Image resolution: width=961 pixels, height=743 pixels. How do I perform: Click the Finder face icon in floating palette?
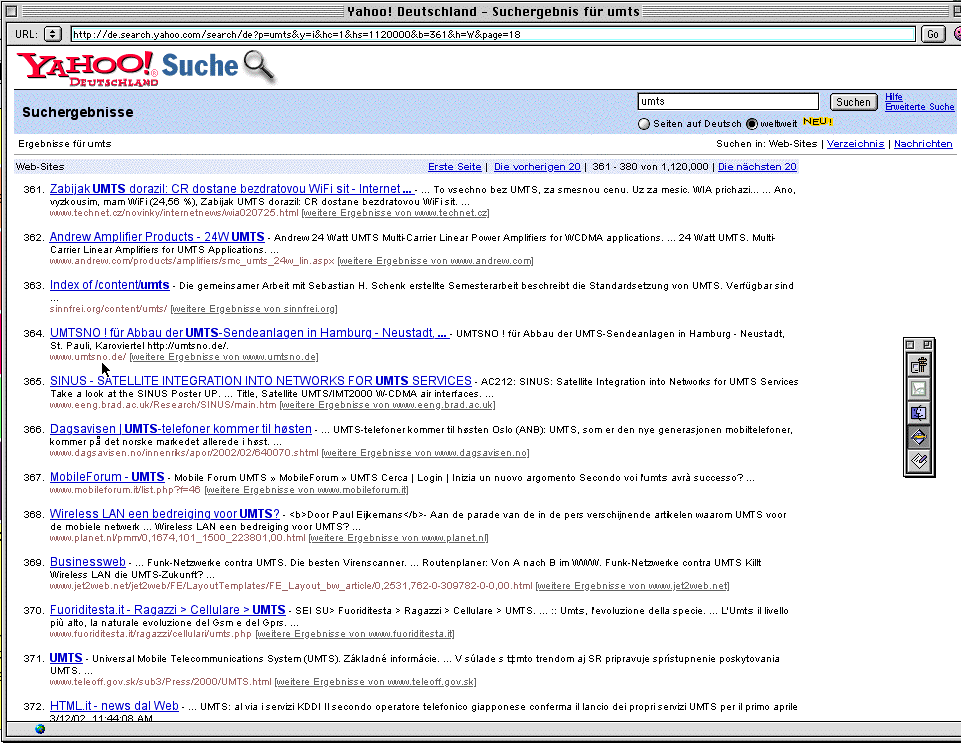(x=920, y=413)
